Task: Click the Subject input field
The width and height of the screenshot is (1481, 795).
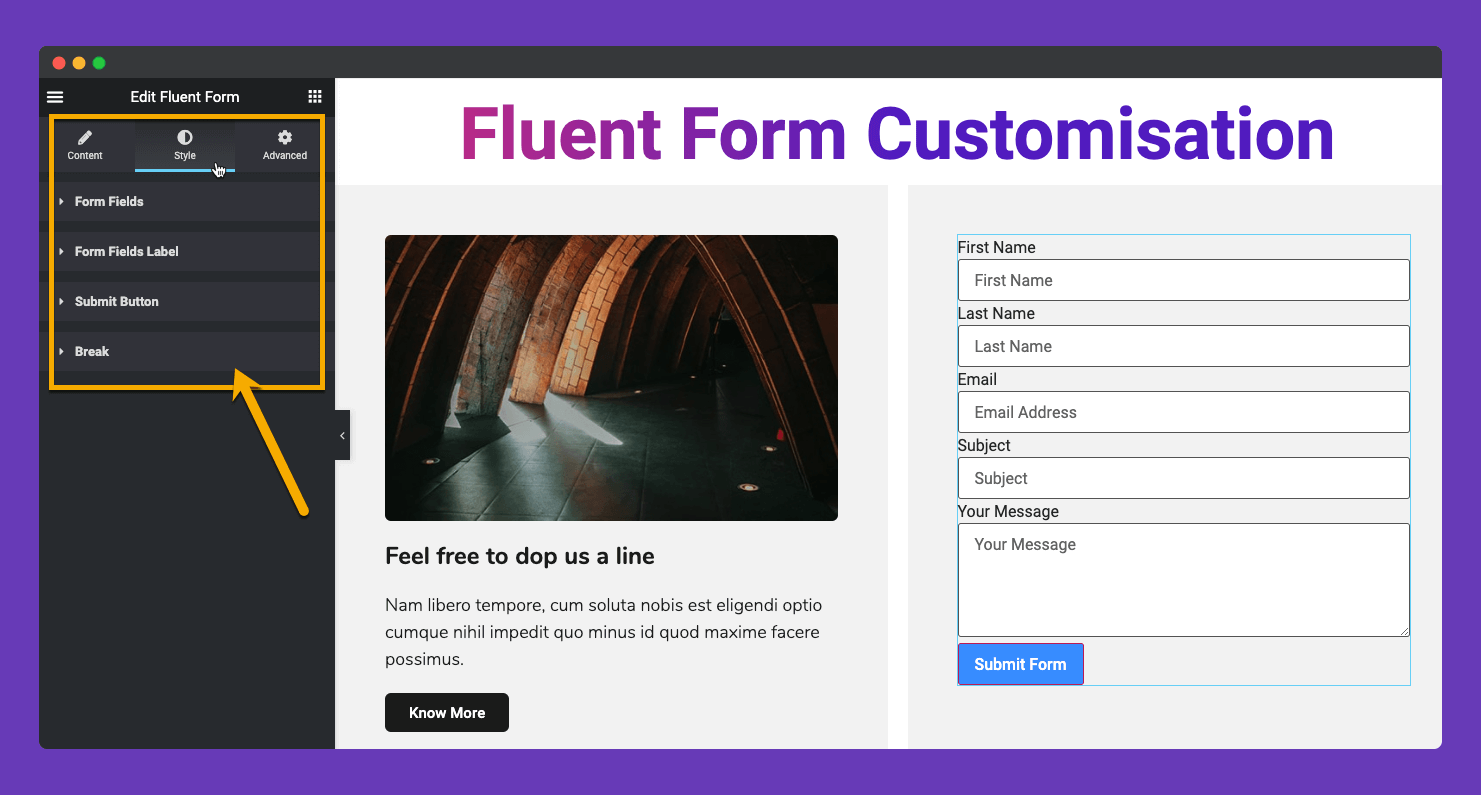Action: click(x=1184, y=478)
